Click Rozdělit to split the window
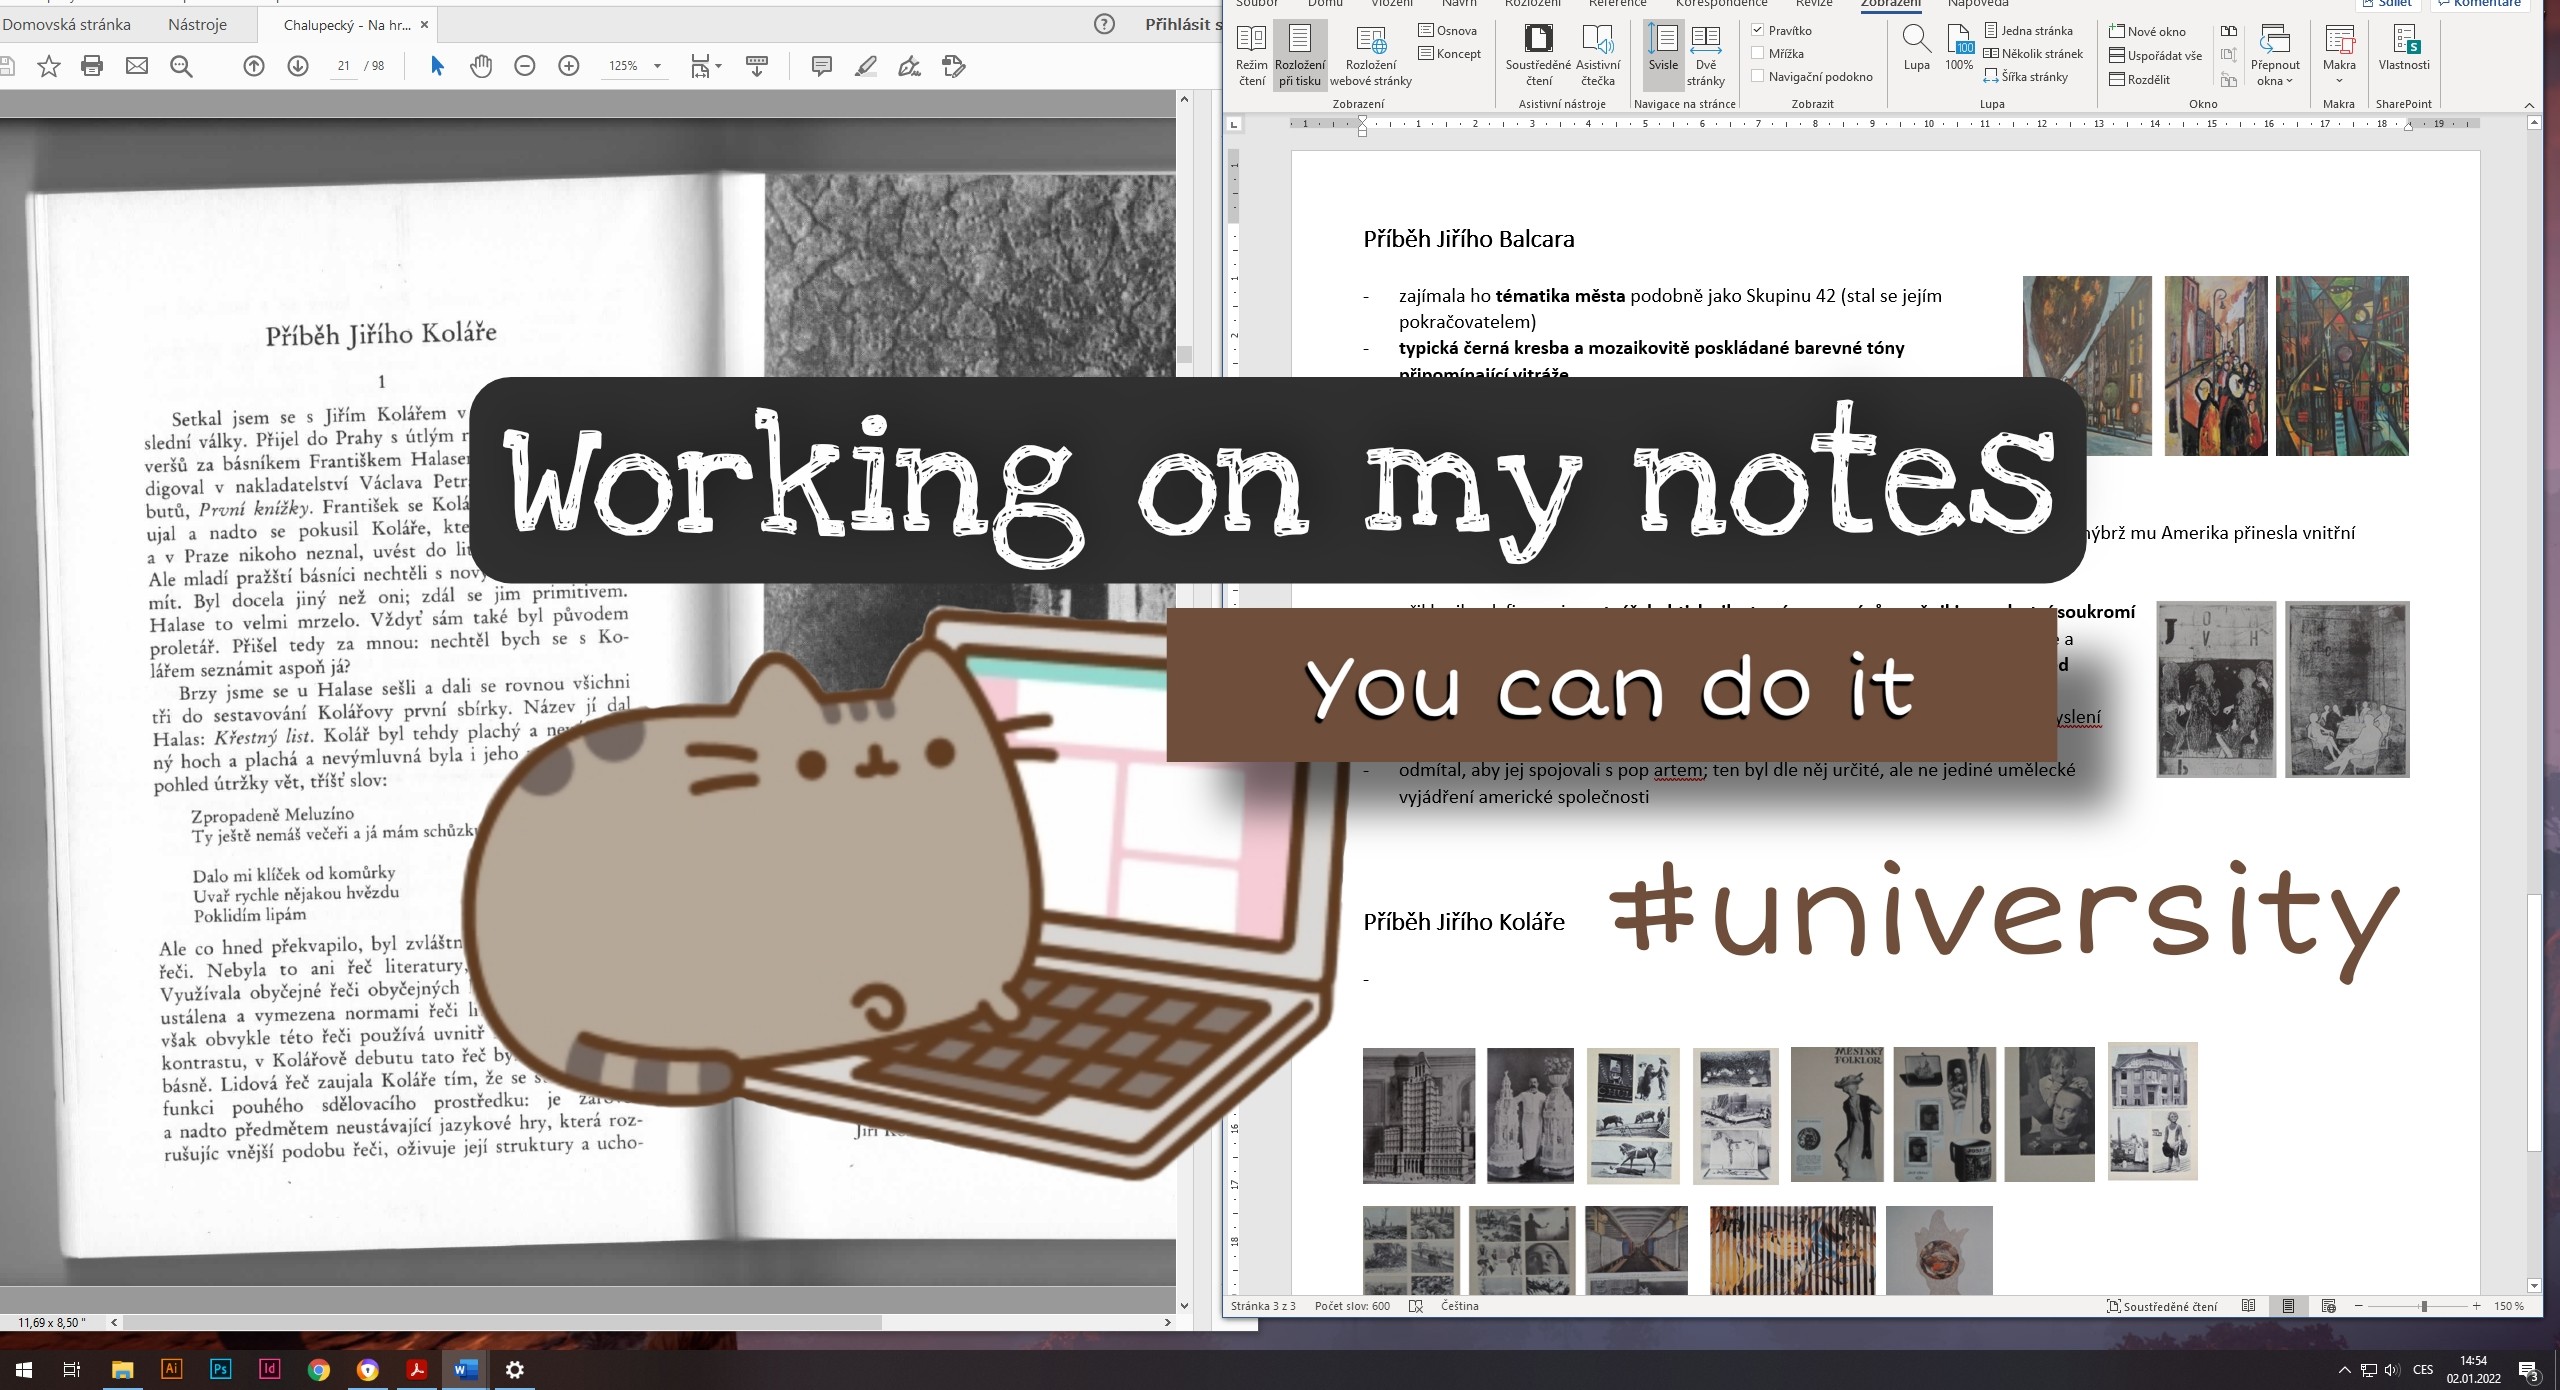The width and height of the screenshot is (2560, 1390). point(2139,79)
